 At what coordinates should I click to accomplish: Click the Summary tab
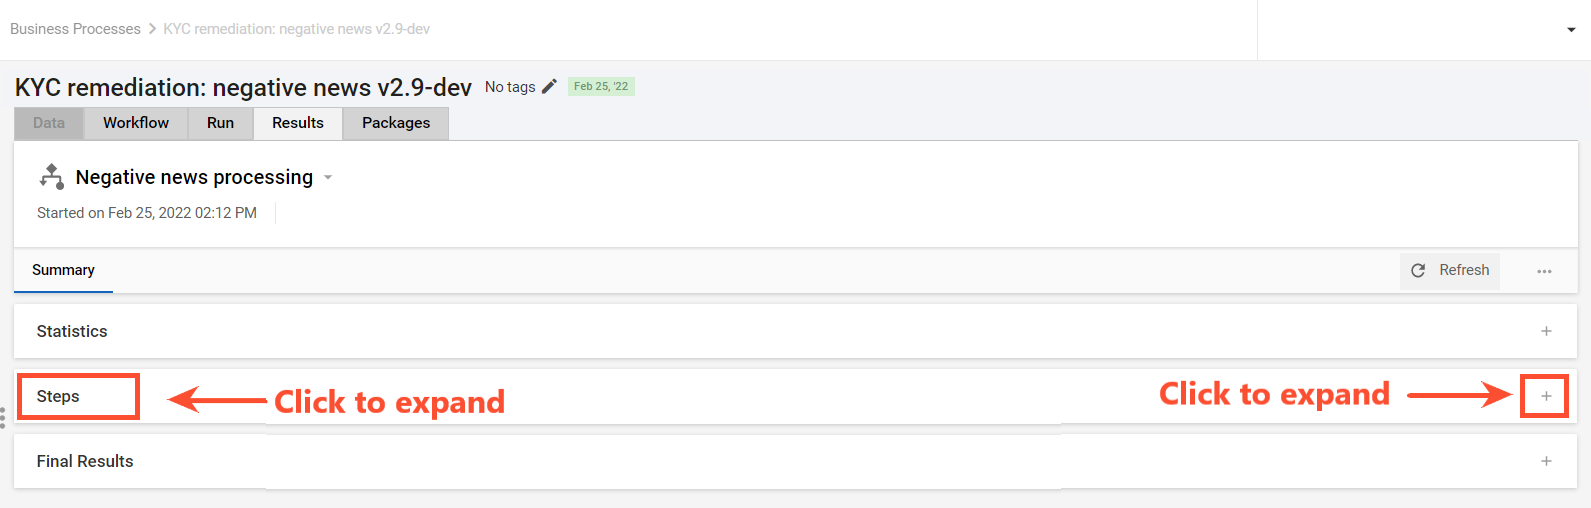point(63,270)
